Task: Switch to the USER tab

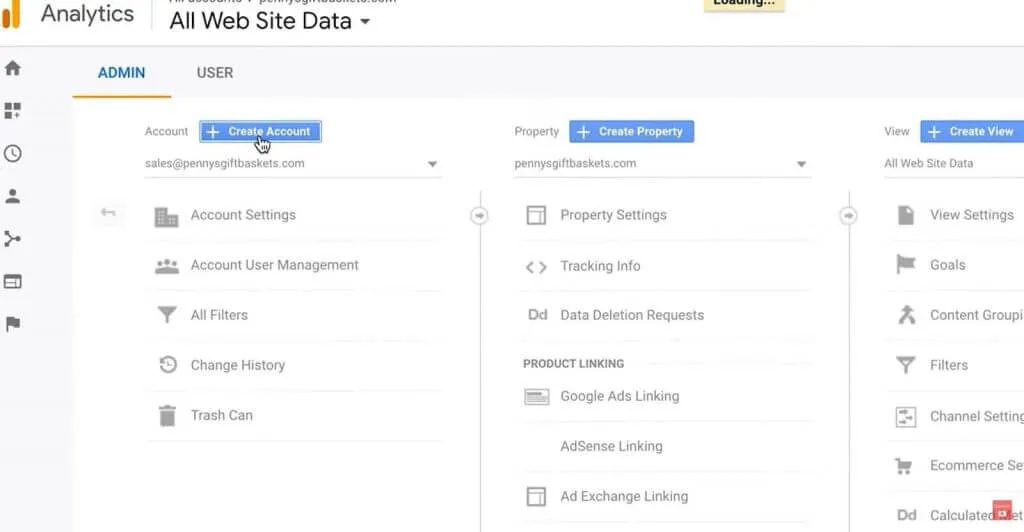Action: (215, 72)
